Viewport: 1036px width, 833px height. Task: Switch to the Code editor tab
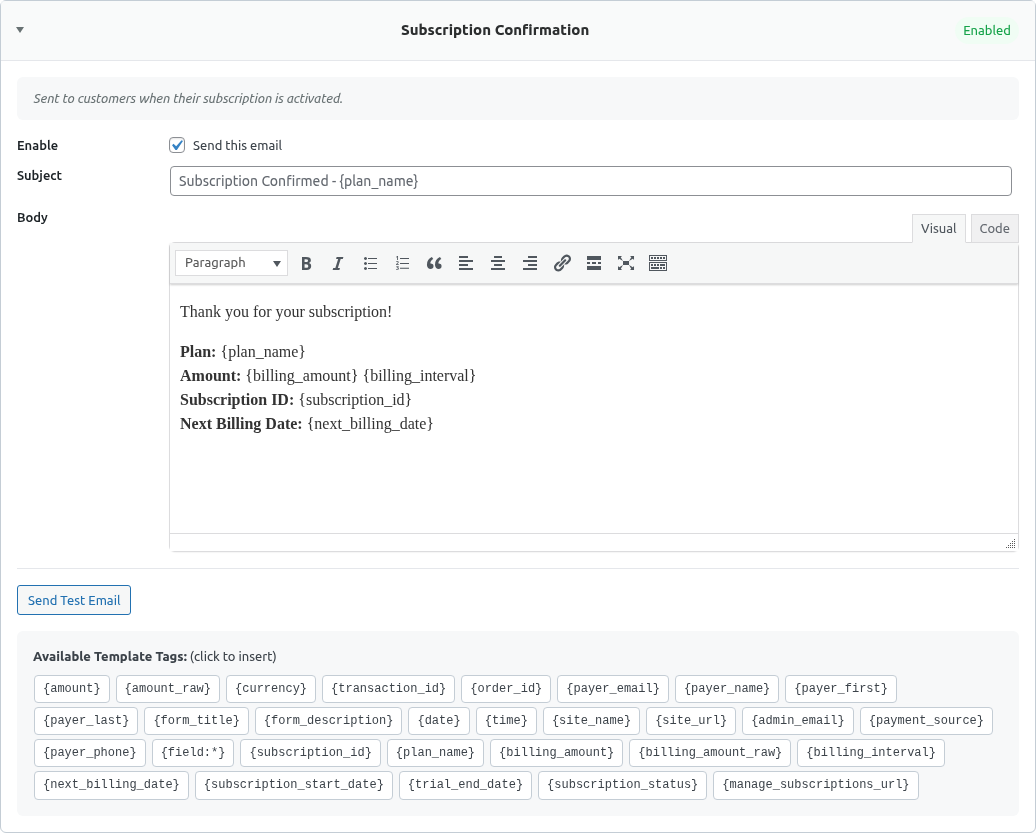point(994,228)
